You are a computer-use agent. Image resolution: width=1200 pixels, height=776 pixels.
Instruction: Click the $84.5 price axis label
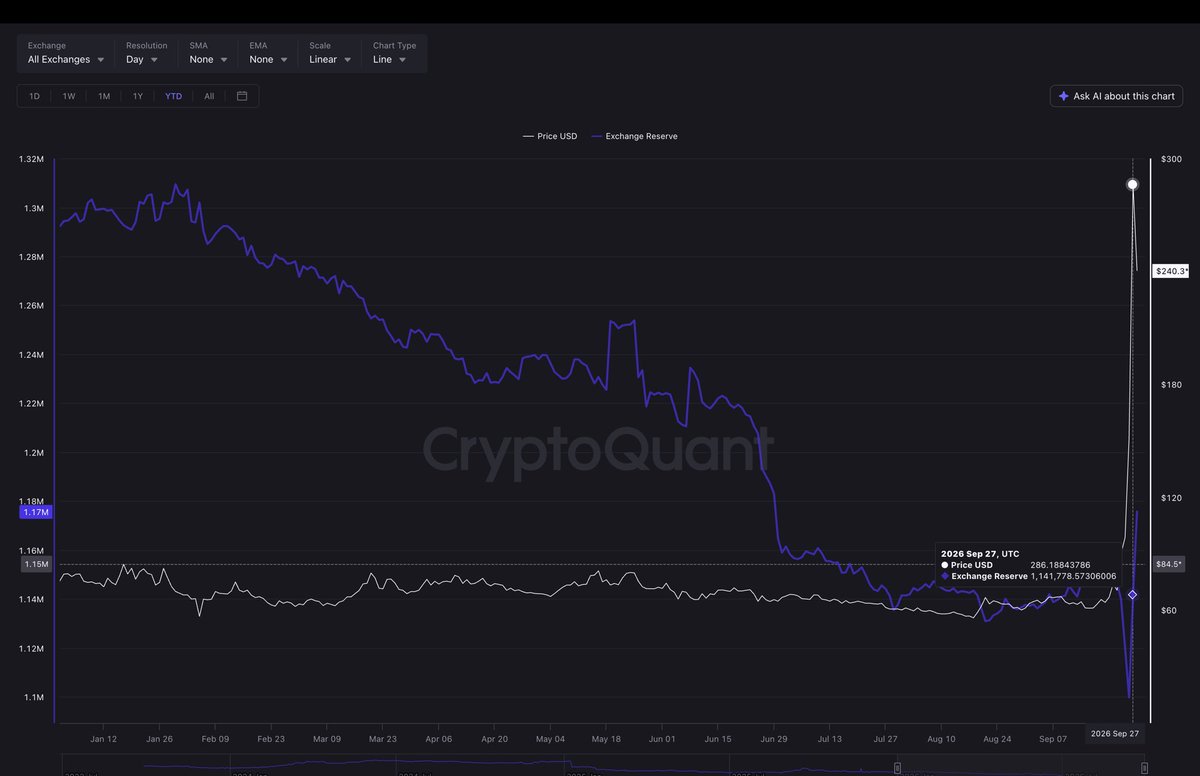pyautogui.click(x=1170, y=564)
